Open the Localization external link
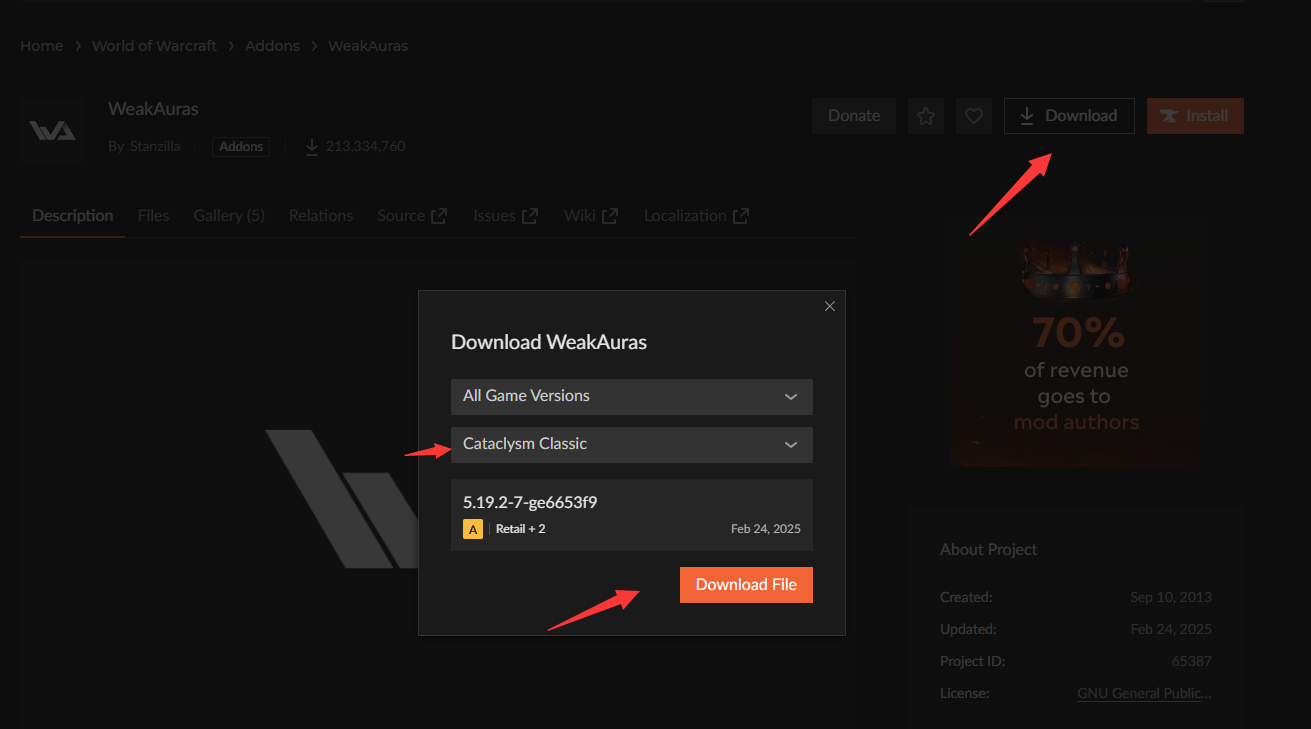1311x729 pixels. point(697,216)
